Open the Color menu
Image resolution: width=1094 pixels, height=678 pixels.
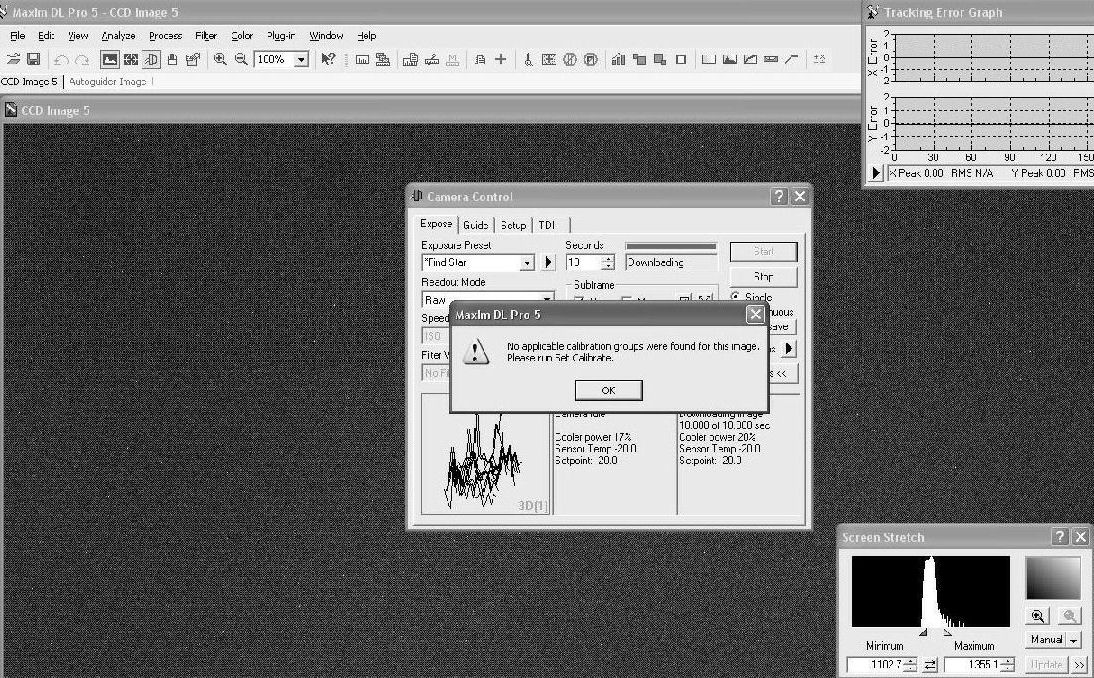pyautogui.click(x=241, y=36)
